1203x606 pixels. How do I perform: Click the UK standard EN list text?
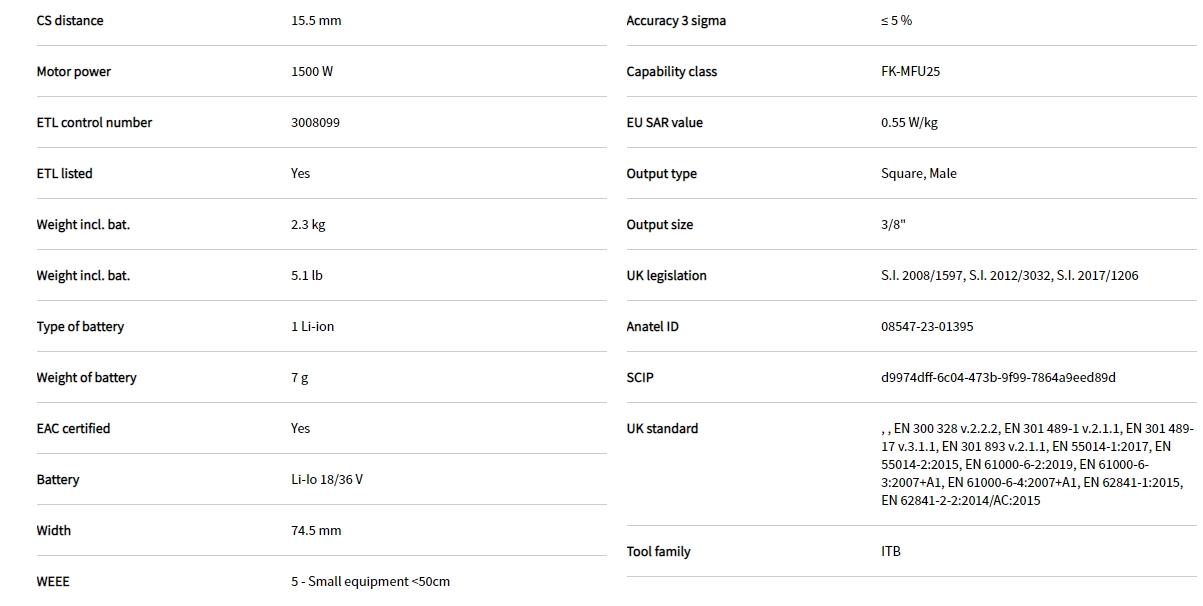(1036, 464)
